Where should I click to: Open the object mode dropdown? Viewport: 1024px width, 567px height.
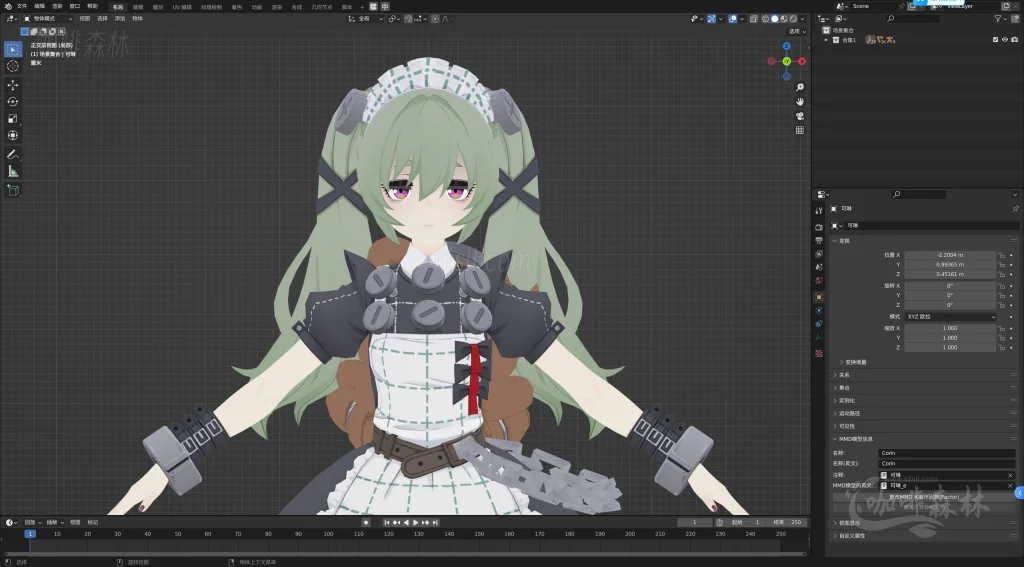click(48, 19)
